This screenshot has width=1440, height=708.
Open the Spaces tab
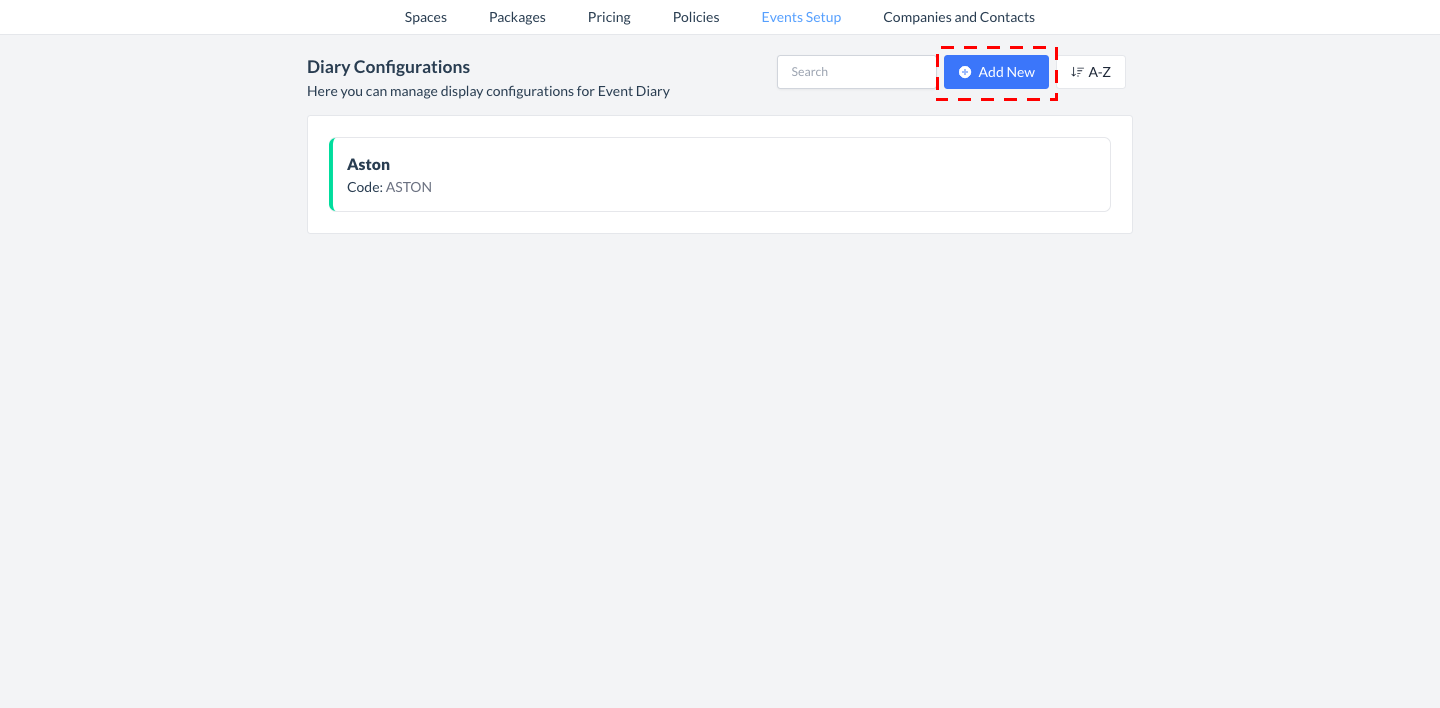coord(425,17)
